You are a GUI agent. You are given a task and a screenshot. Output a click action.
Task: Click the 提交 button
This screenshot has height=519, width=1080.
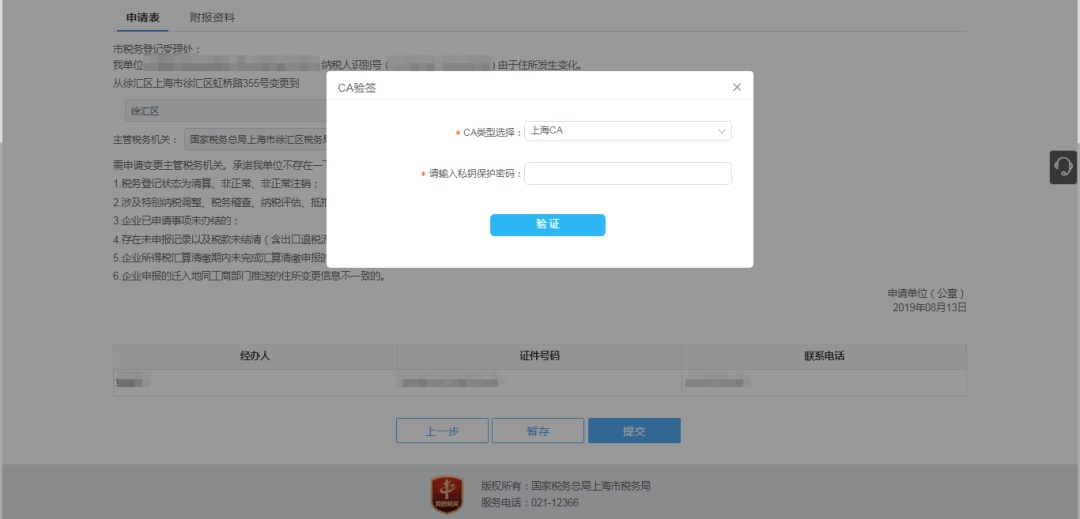click(634, 431)
